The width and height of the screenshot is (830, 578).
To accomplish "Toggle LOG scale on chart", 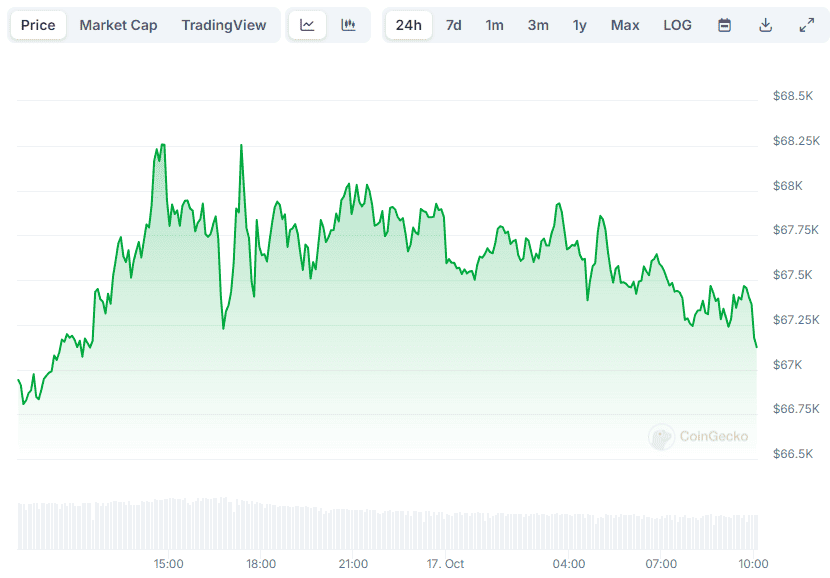I will tap(677, 25).
